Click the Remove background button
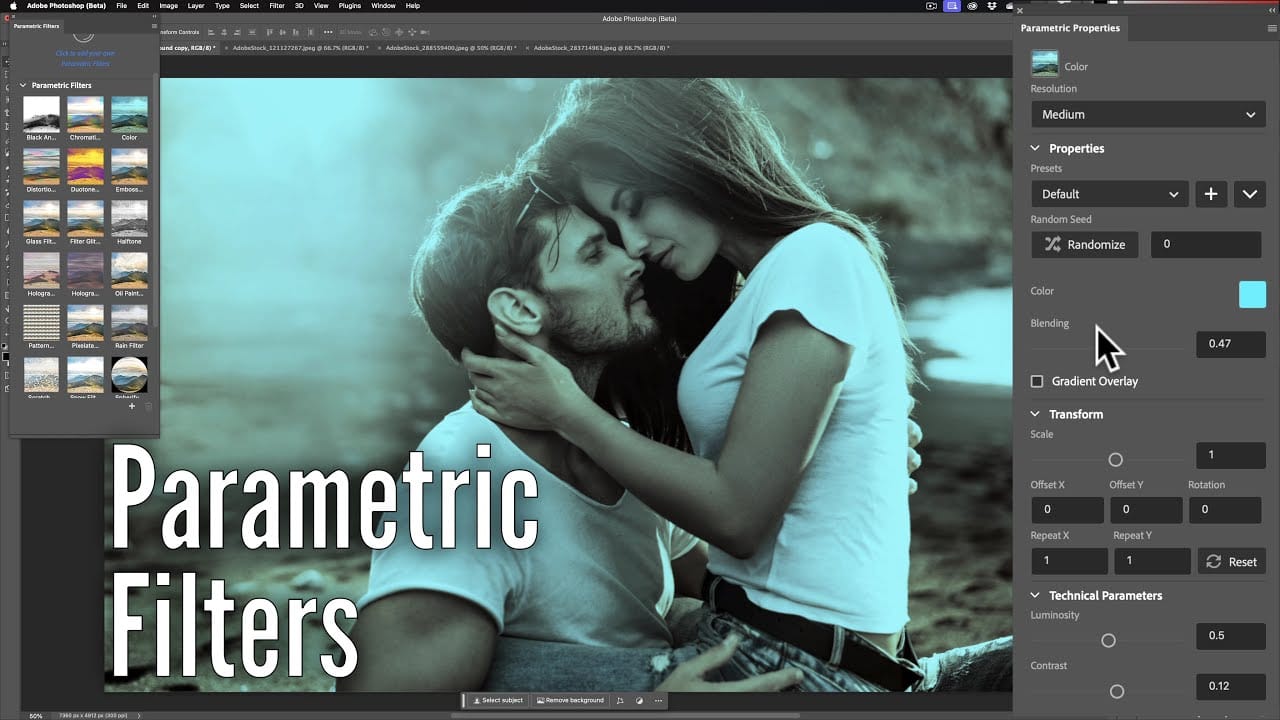The image size is (1280, 720). pyautogui.click(x=571, y=701)
